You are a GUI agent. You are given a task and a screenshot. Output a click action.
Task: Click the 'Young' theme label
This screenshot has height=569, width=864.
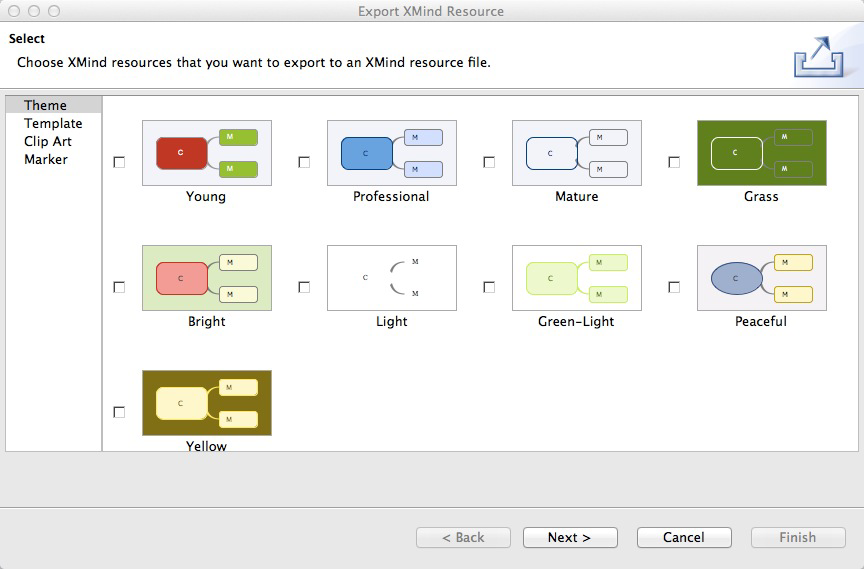click(x=206, y=197)
